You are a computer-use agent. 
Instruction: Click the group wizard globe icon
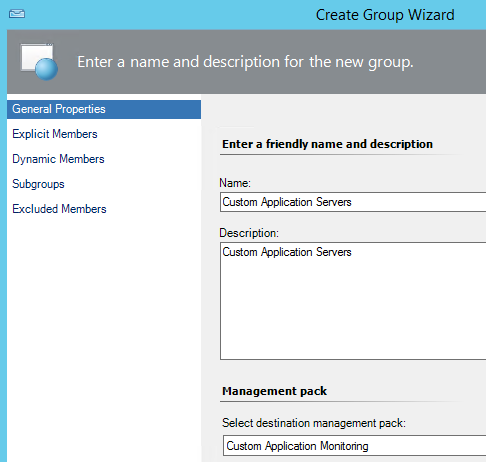coord(39,62)
